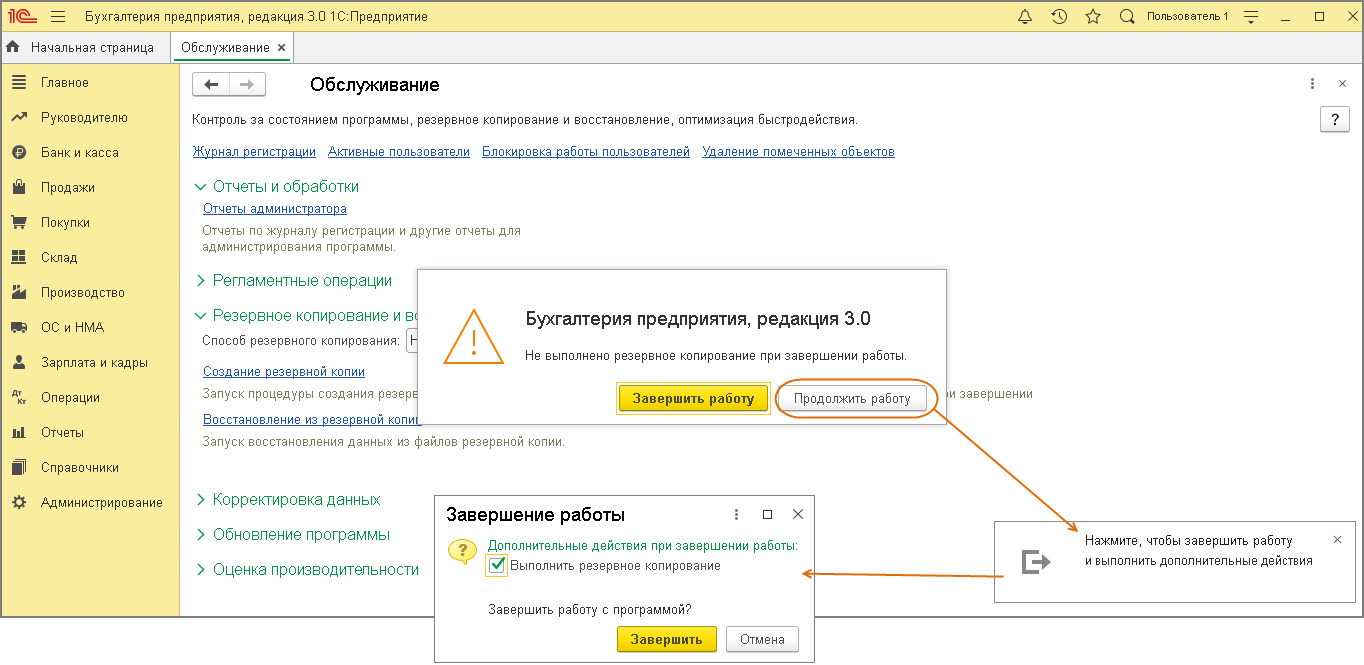Open history clock icon

(x=1060, y=17)
